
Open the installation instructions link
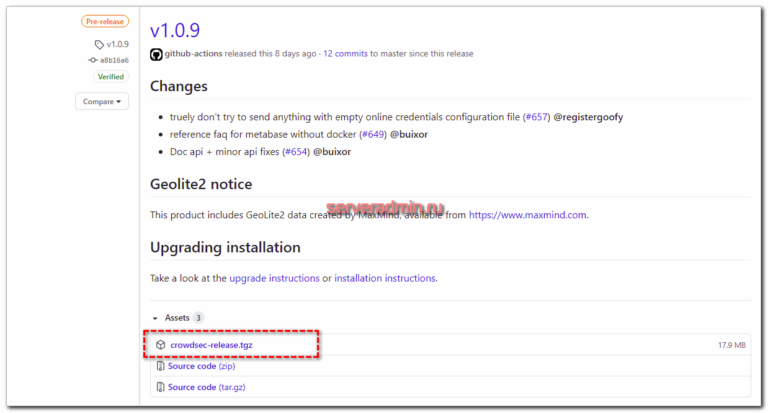[x=385, y=278]
